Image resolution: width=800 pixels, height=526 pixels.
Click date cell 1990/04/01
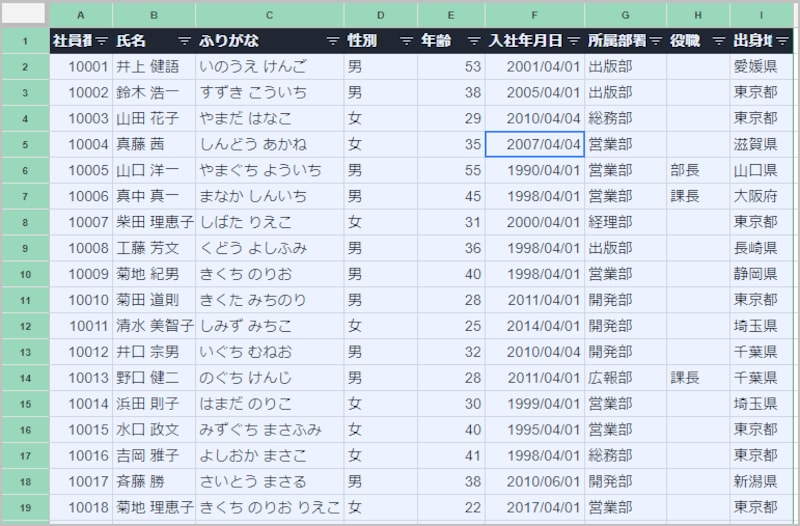point(535,170)
